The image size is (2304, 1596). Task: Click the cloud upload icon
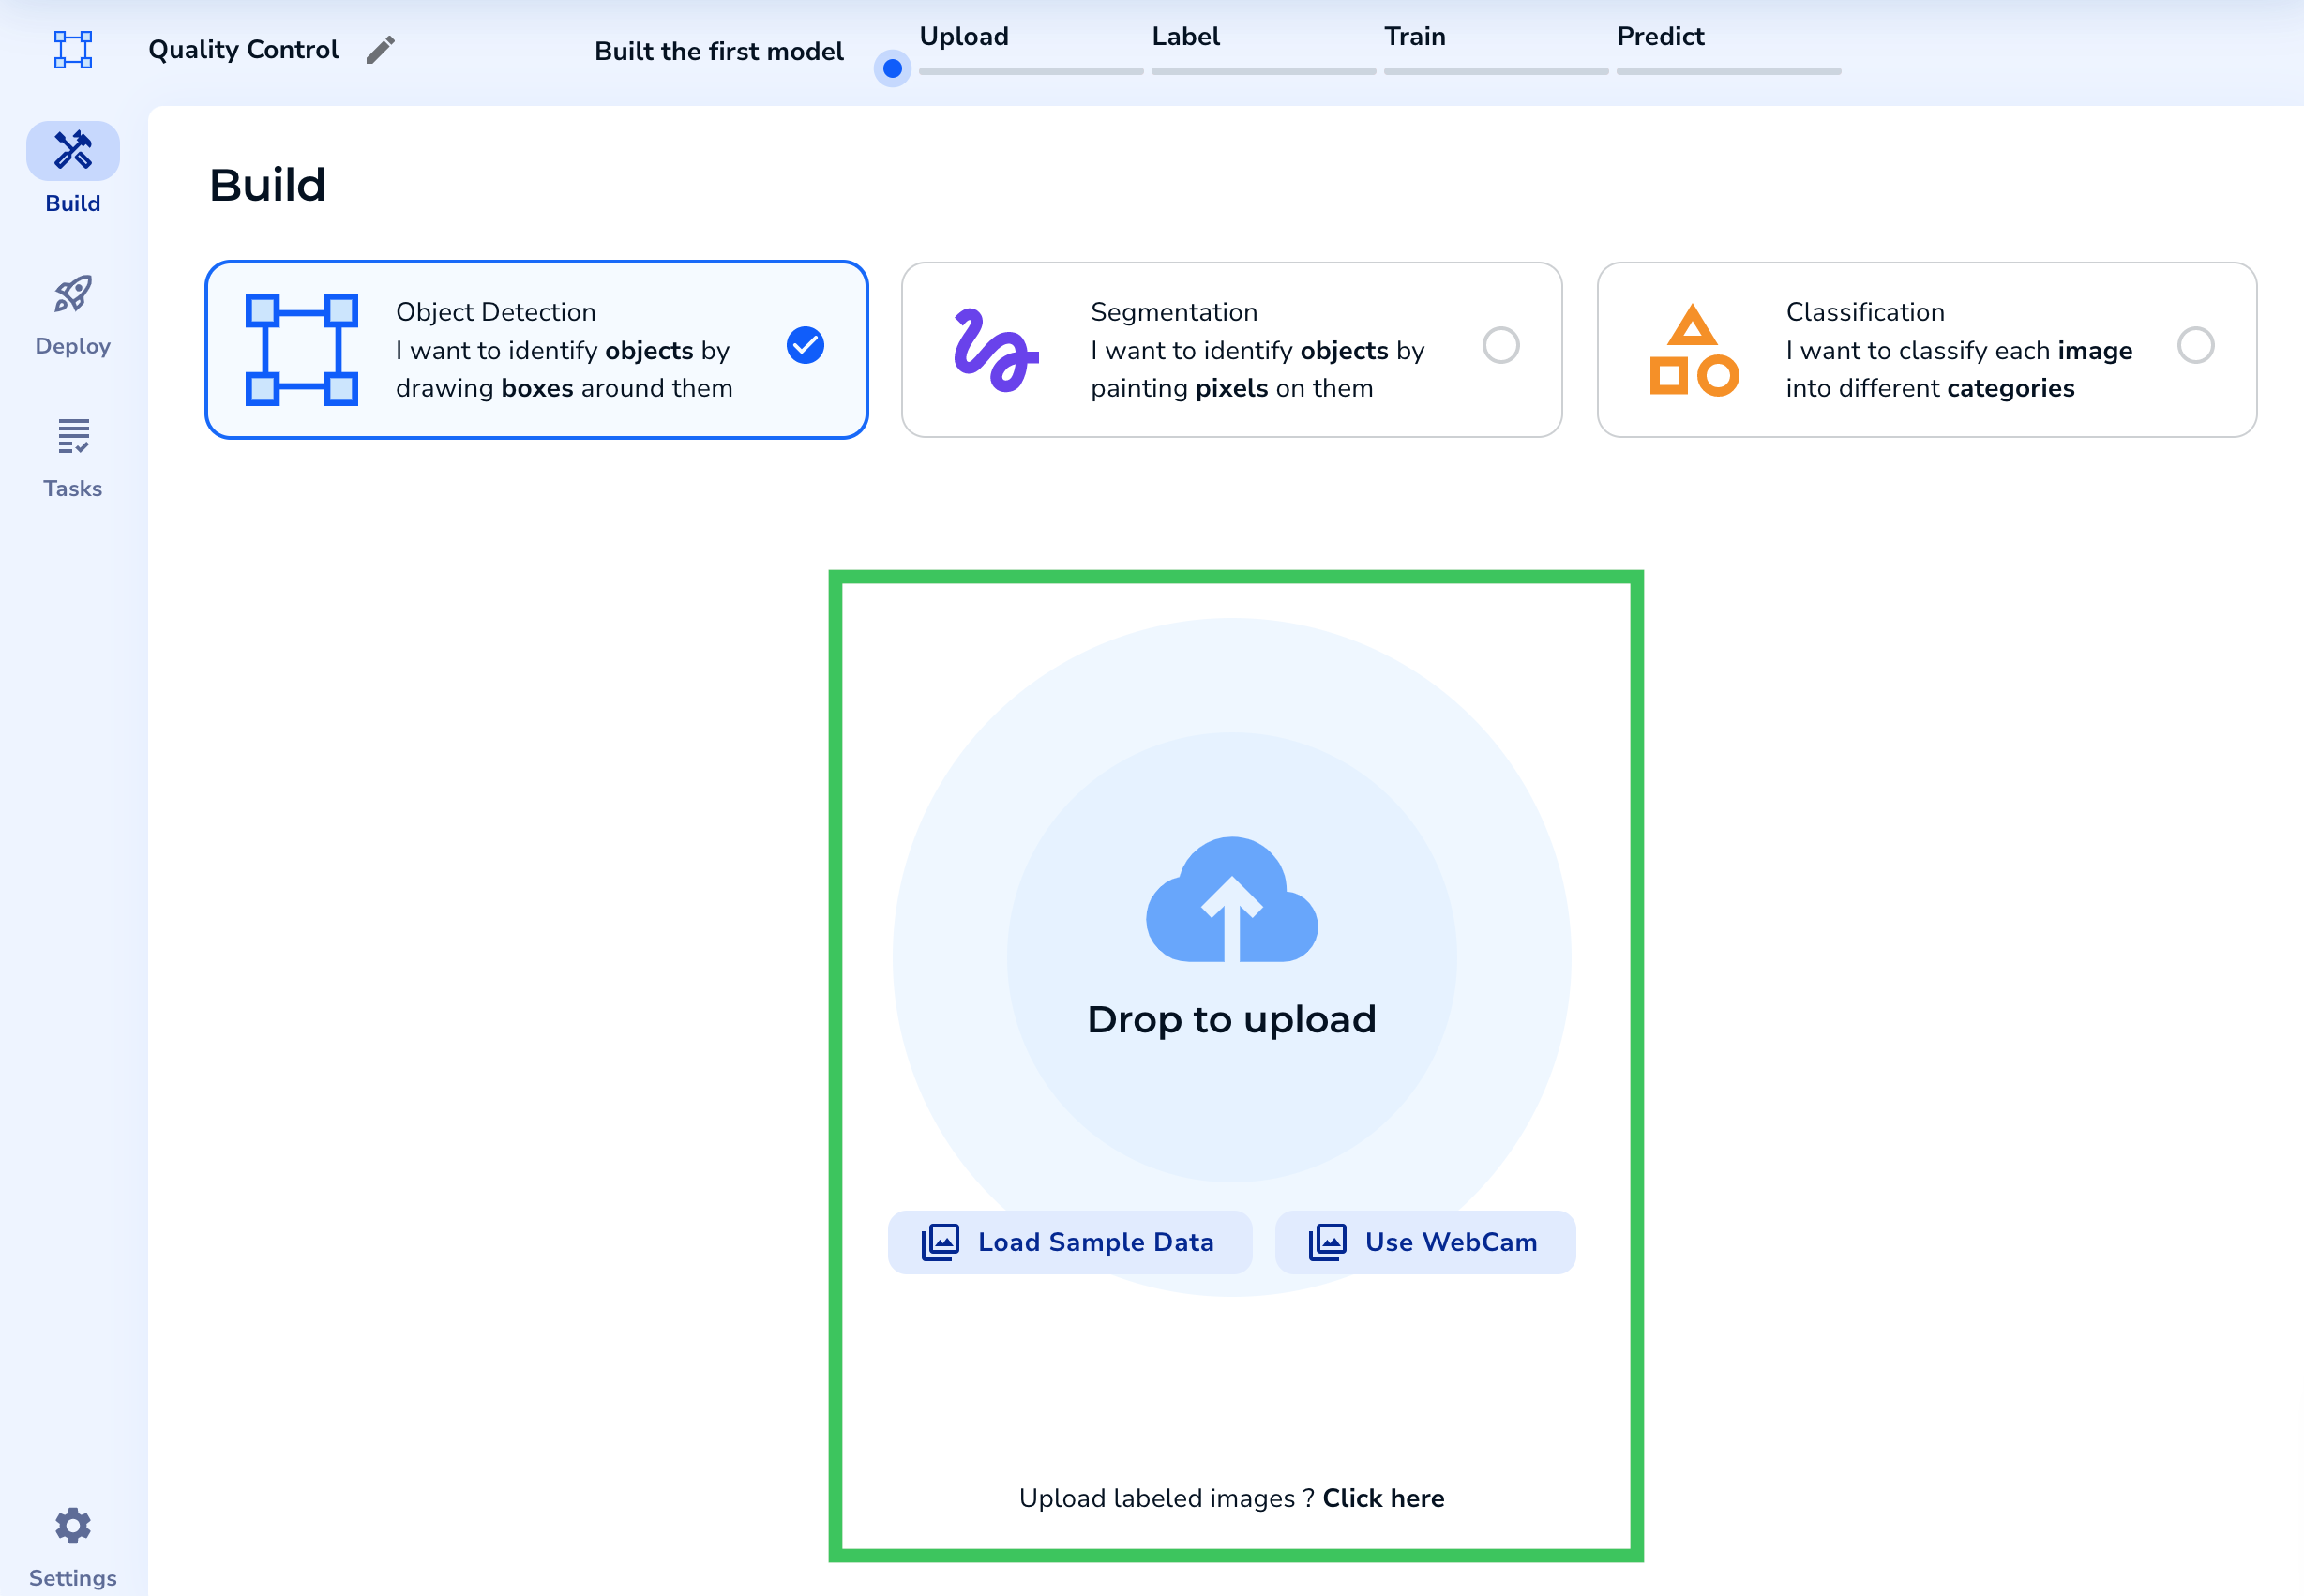[x=1231, y=900]
